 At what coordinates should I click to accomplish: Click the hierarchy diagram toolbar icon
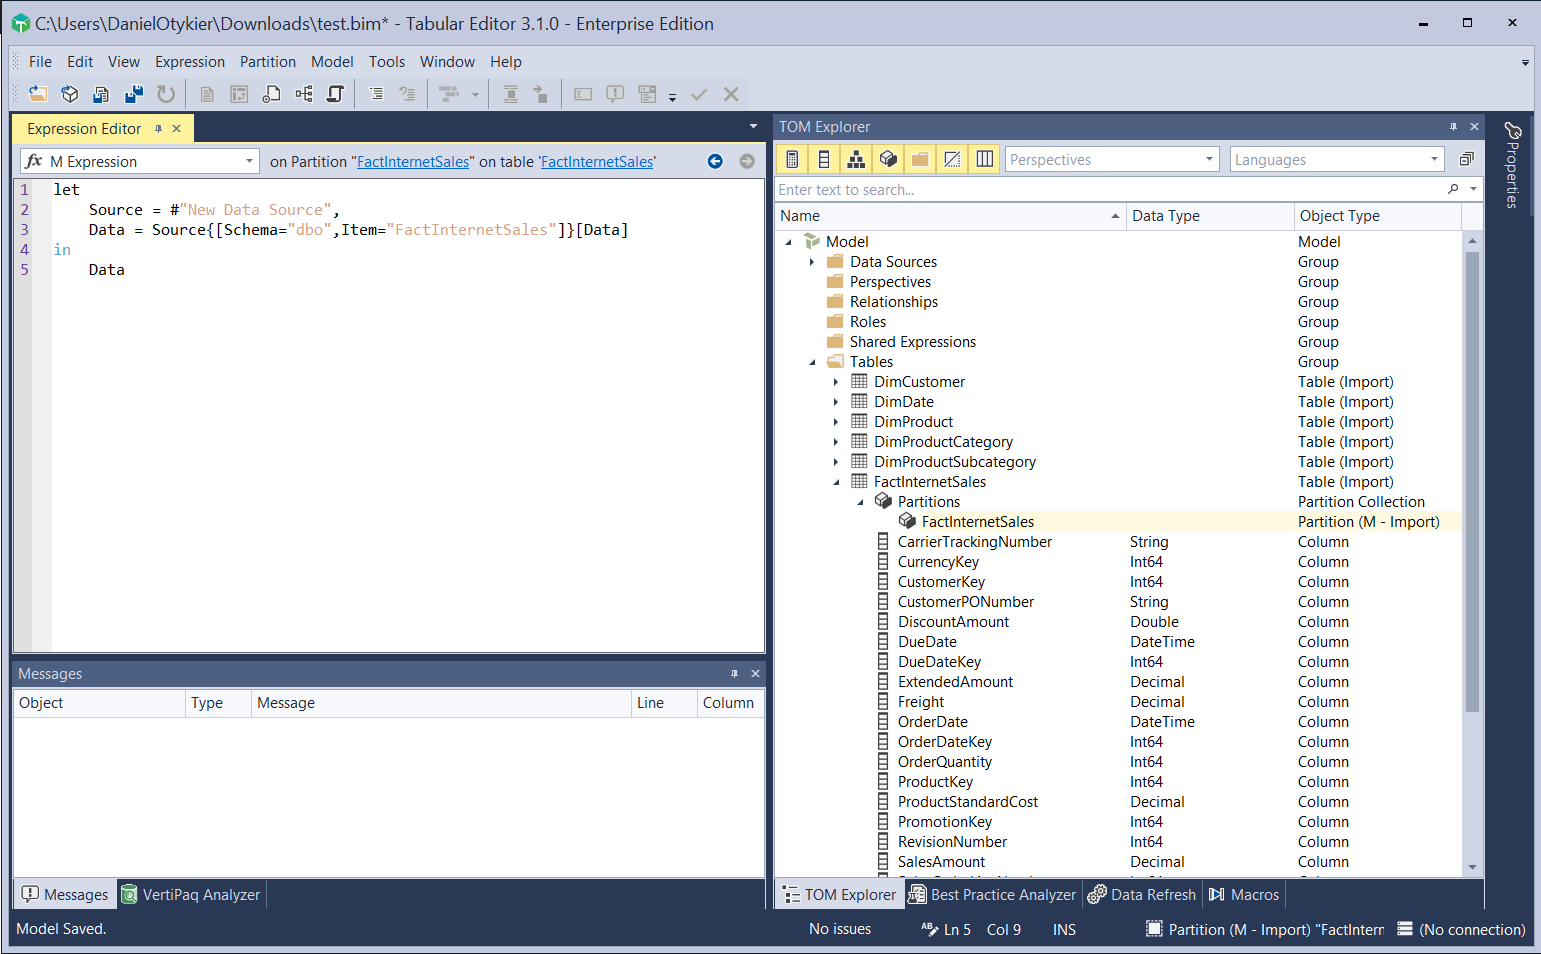303,94
